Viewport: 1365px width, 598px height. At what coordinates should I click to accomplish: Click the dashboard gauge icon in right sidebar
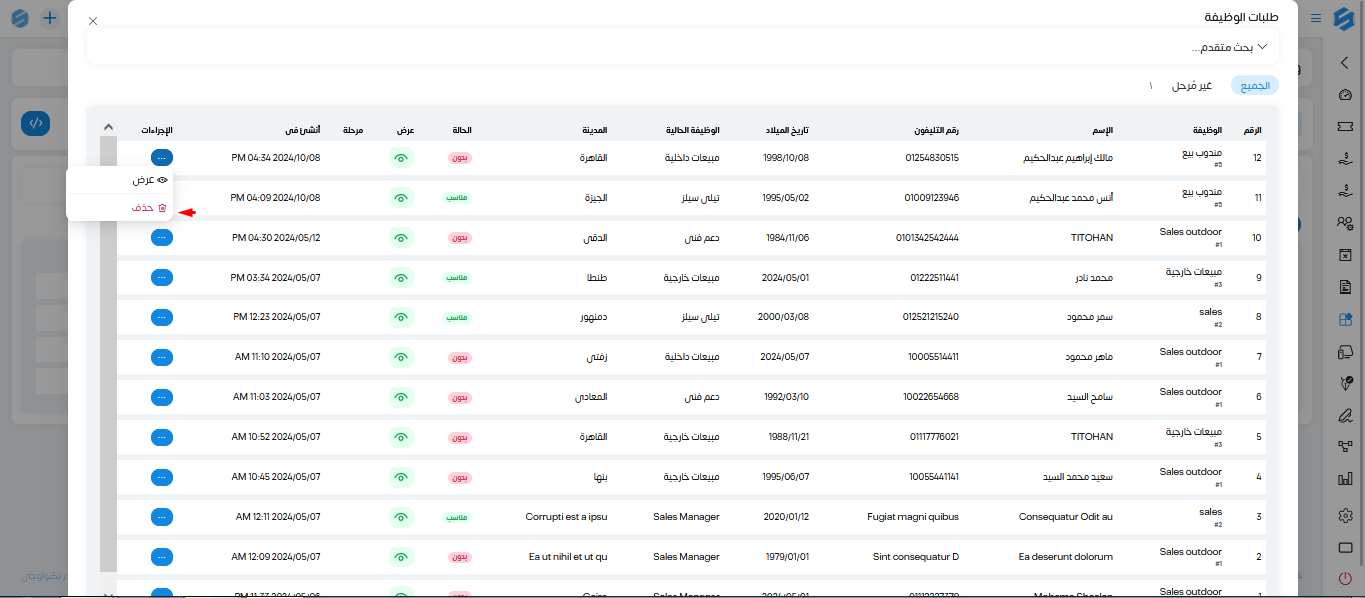(x=1345, y=95)
